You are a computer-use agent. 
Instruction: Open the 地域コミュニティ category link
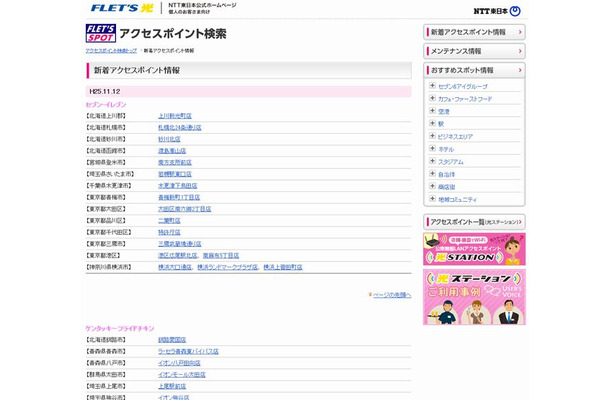coord(457,199)
